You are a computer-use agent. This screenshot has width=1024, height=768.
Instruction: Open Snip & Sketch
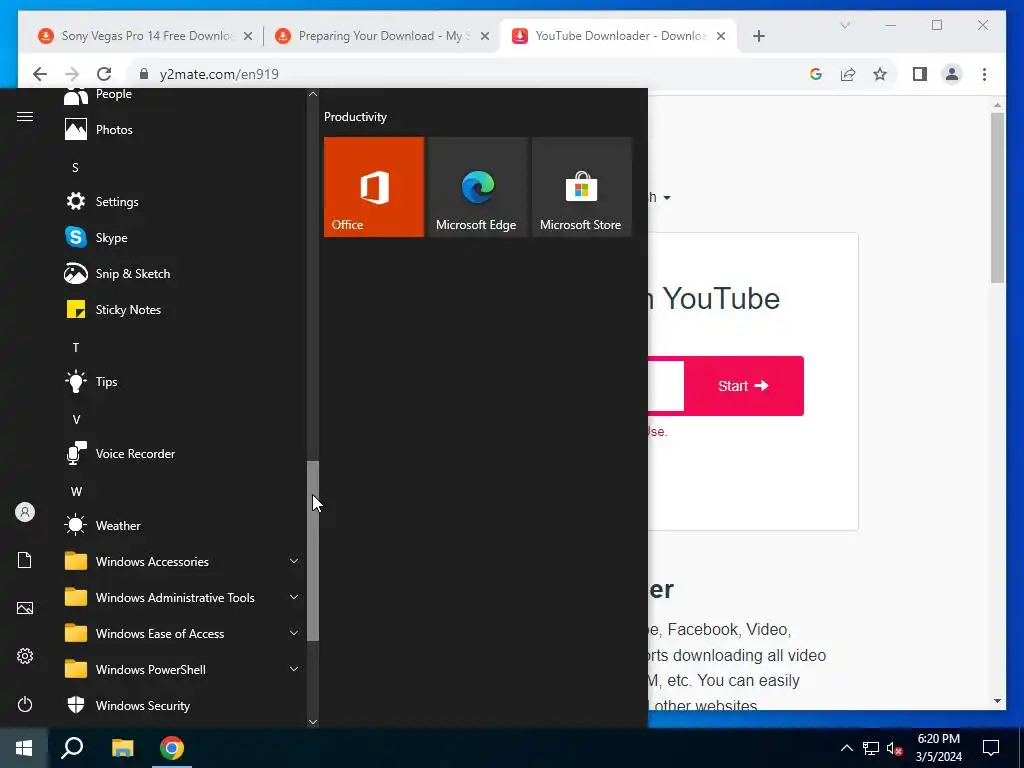click(x=182, y=273)
